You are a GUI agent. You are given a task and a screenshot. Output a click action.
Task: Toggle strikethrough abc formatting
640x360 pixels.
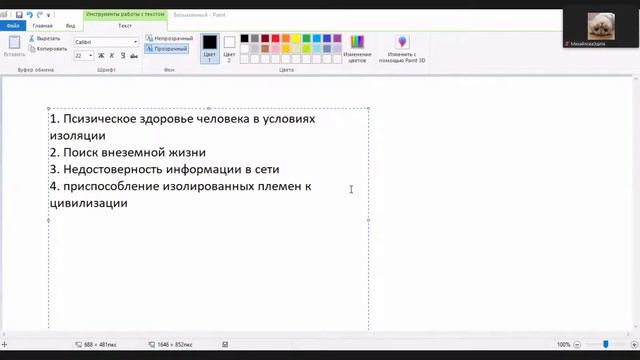tap(134, 56)
